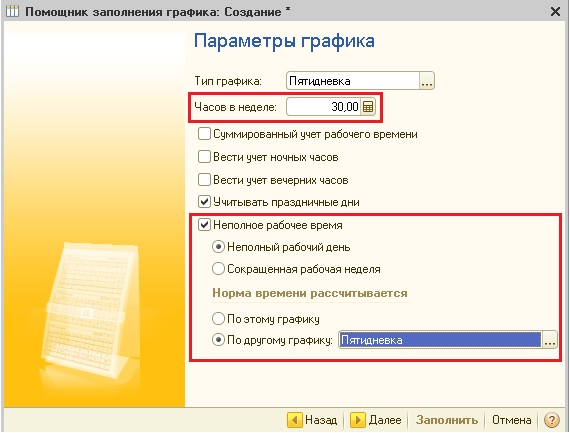This screenshot has width=570, height=433.
Task: Select Сокращенная рабочая неделя option
Action: point(218,269)
